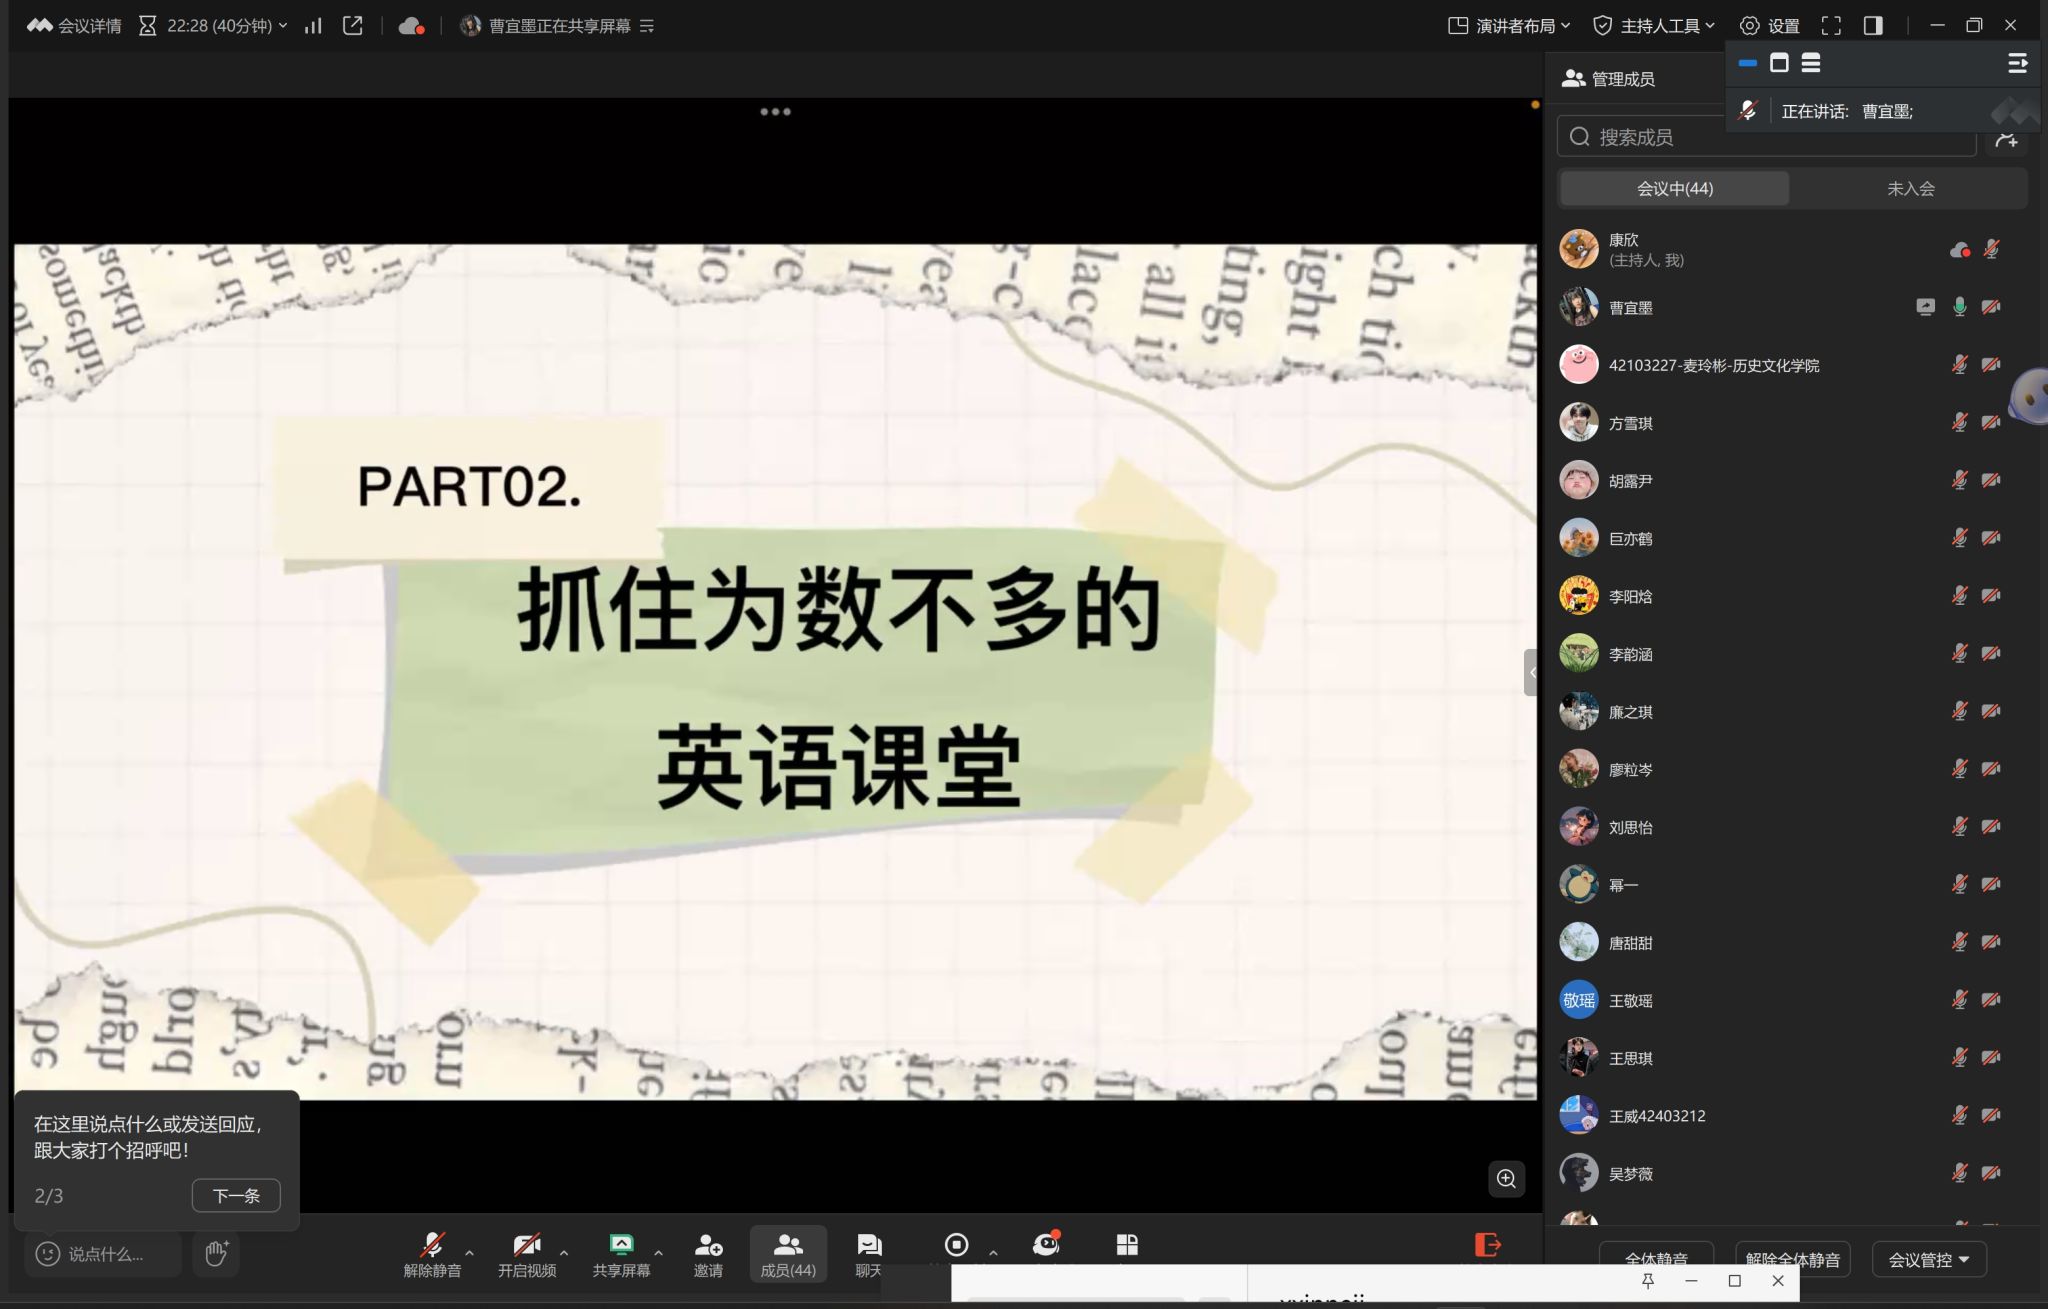
Task: Click the apps grid icon in toolbar
Action: (x=1127, y=1244)
